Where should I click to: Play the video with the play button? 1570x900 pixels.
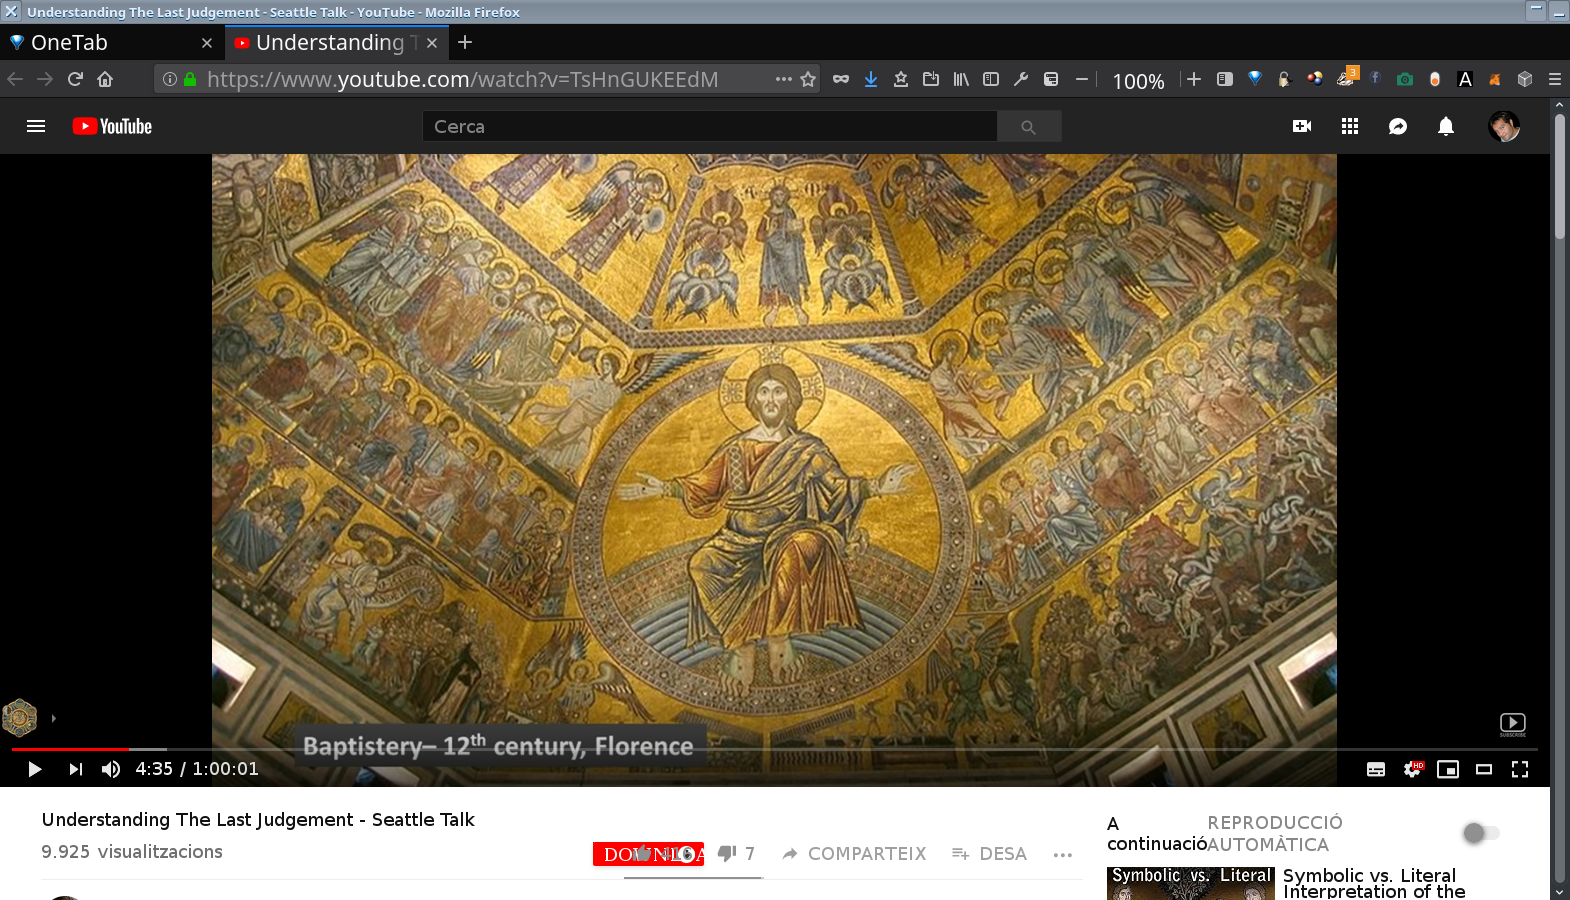click(x=35, y=769)
